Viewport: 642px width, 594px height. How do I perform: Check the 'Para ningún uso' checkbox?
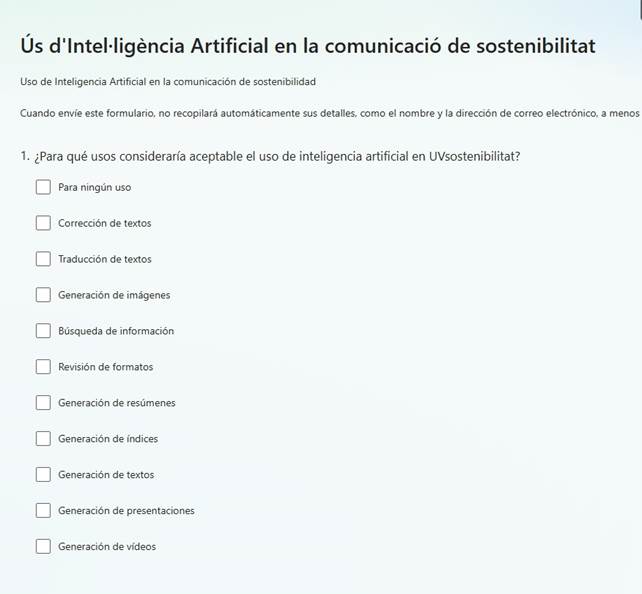pyautogui.click(x=43, y=187)
